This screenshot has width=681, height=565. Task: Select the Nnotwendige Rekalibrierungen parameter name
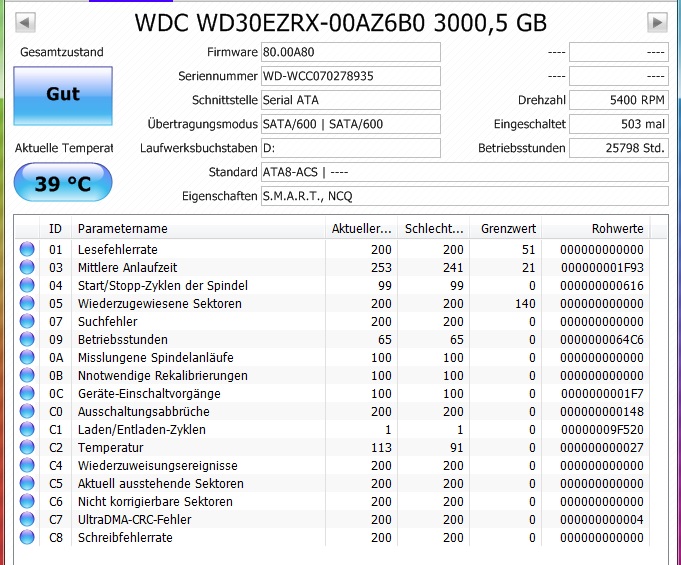pos(162,376)
